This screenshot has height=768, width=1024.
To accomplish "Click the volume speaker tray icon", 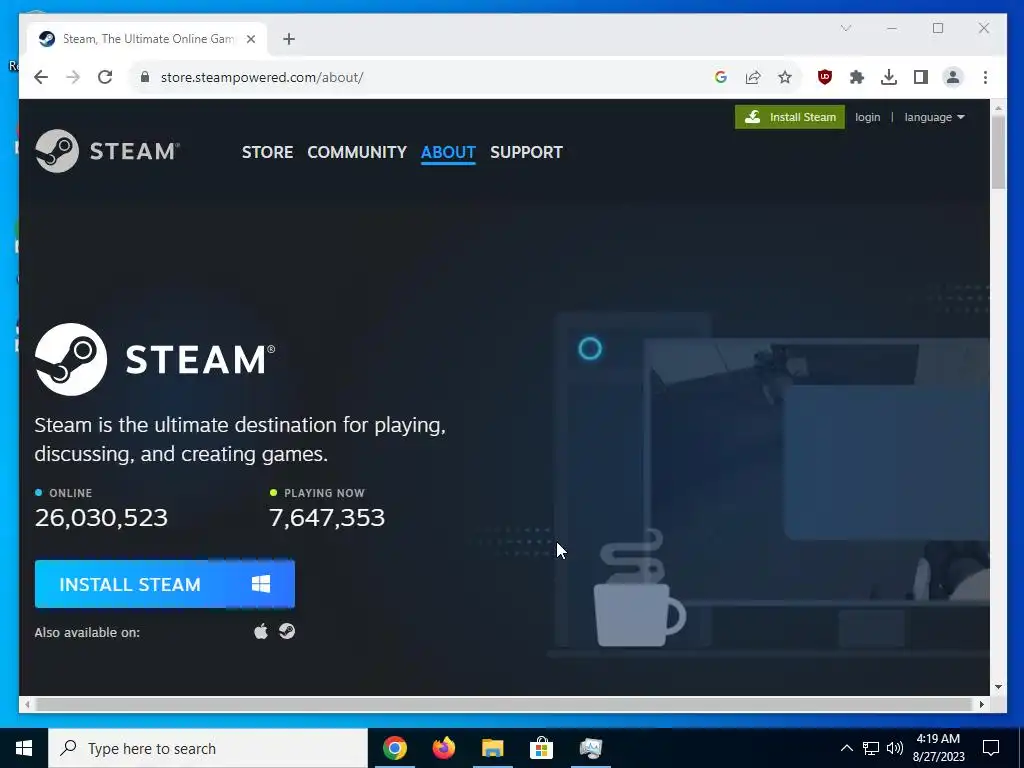I will (x=895, y=748).
